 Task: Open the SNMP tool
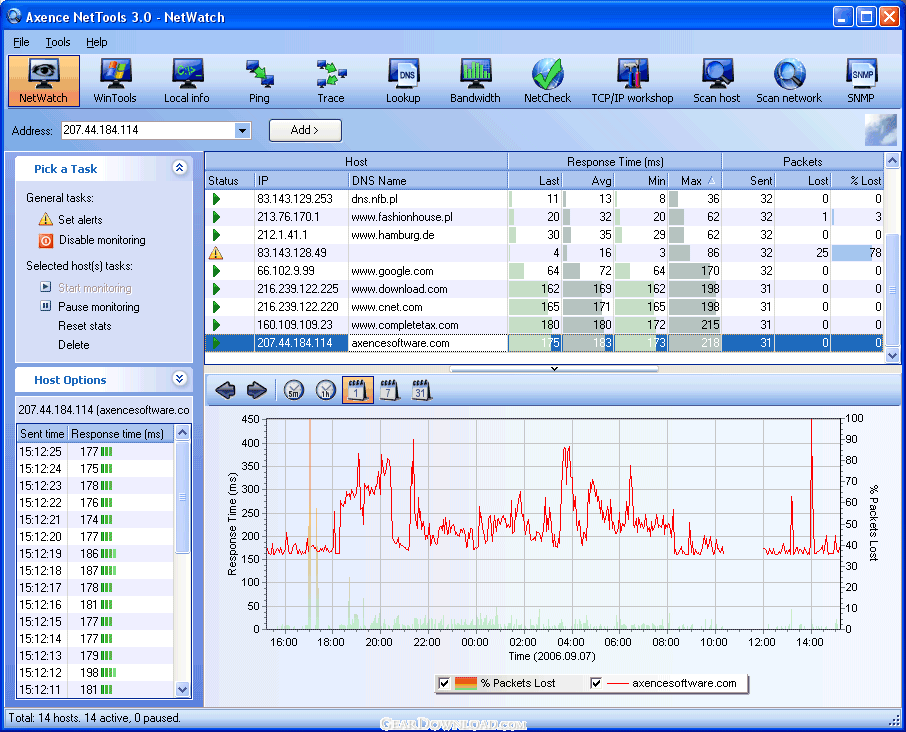click(861, 81)
